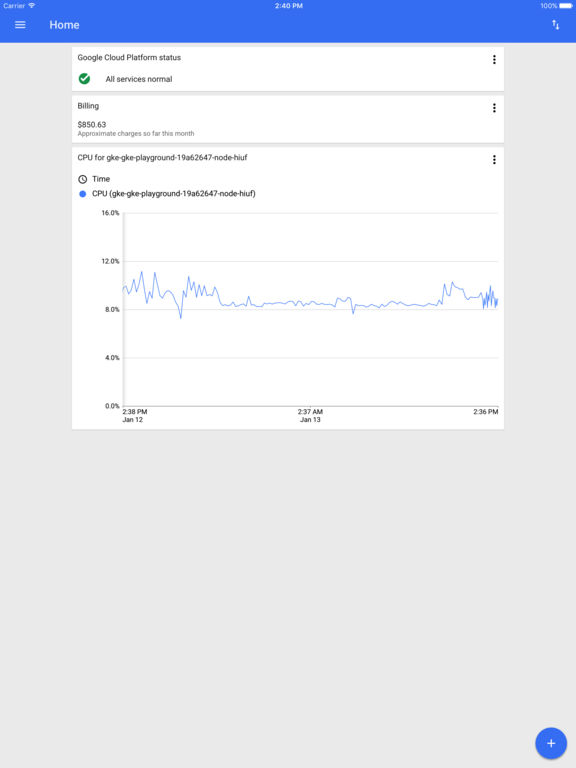Tap the 2:37 AM Jan 13 axis label
Screen dimensions: 576x768
[310, 415]
